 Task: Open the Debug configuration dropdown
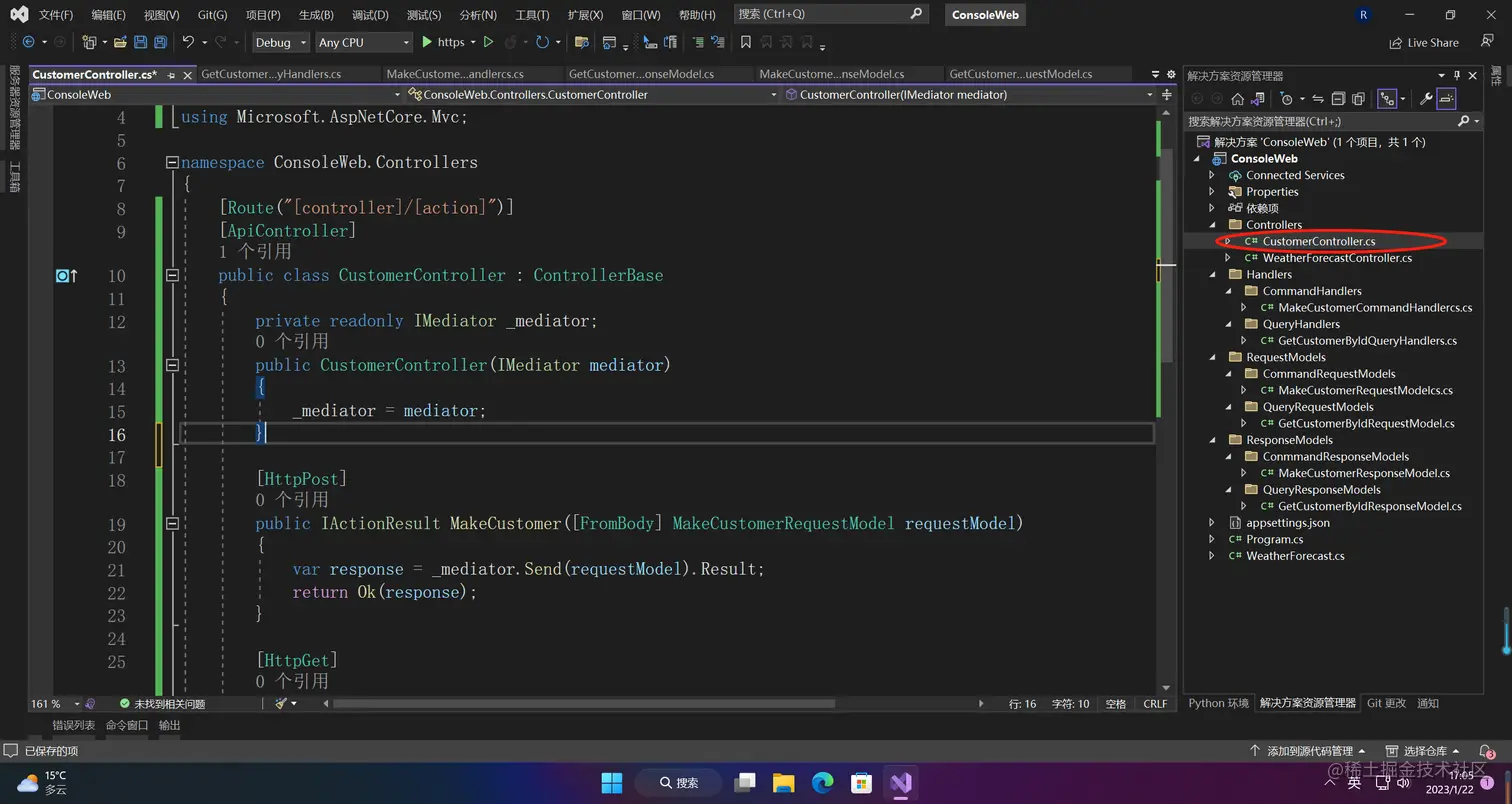(280, 42)
